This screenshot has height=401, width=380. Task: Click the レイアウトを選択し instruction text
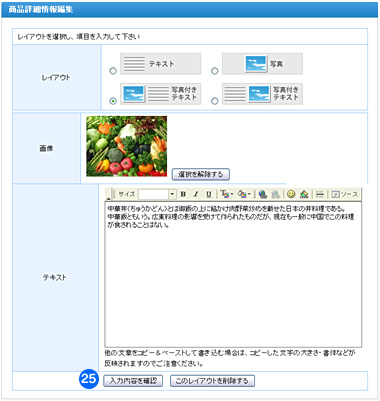(79, 37)
